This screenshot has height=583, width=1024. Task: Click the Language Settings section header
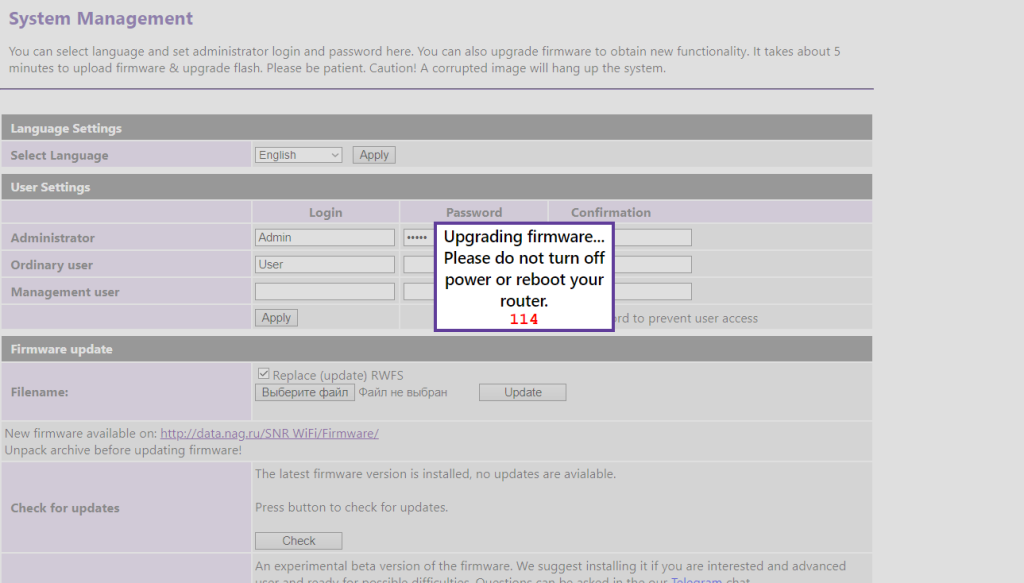tap(436, 128)
